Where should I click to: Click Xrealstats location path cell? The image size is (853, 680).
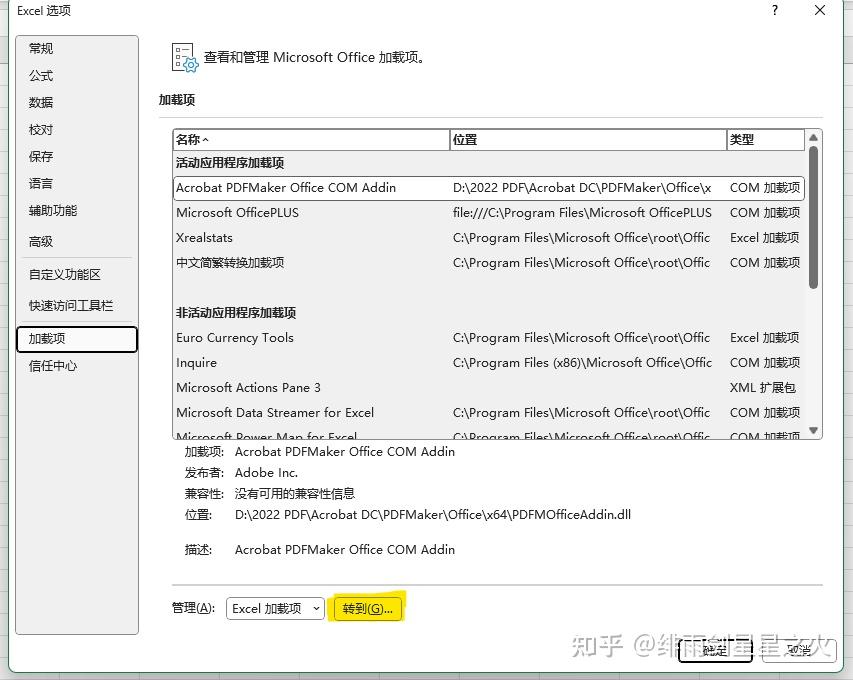[x=581, y=238]
